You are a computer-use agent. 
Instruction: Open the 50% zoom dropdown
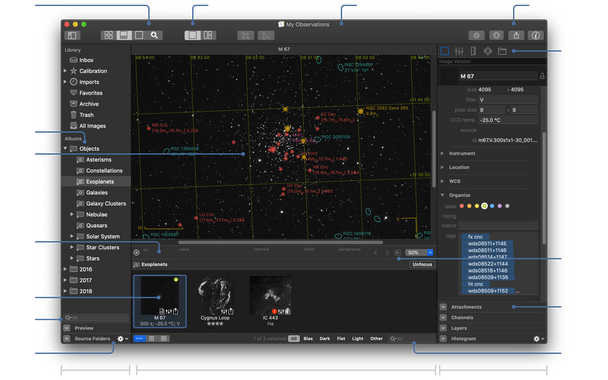[x=419, y=252]
